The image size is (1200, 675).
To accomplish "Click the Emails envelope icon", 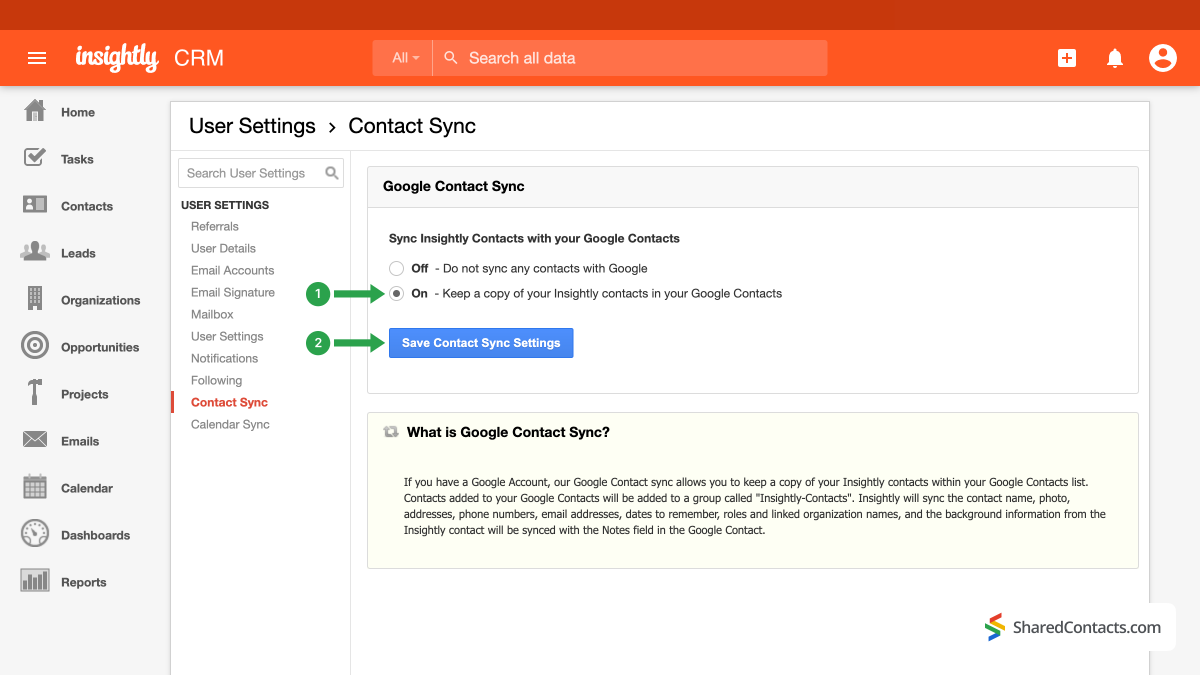I will (x=35, y=440).
